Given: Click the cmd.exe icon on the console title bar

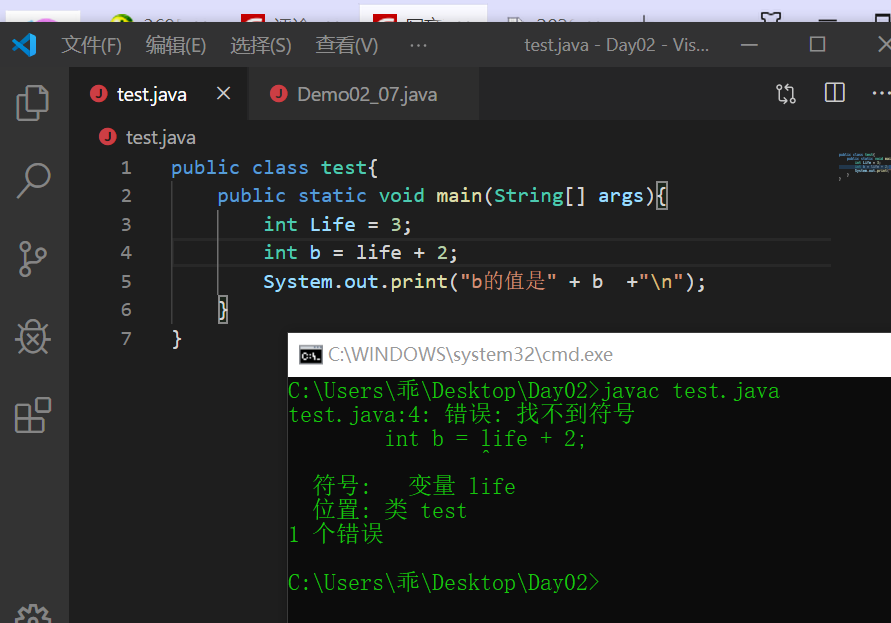Looking at the screenshot, I should tap(310, 353).
